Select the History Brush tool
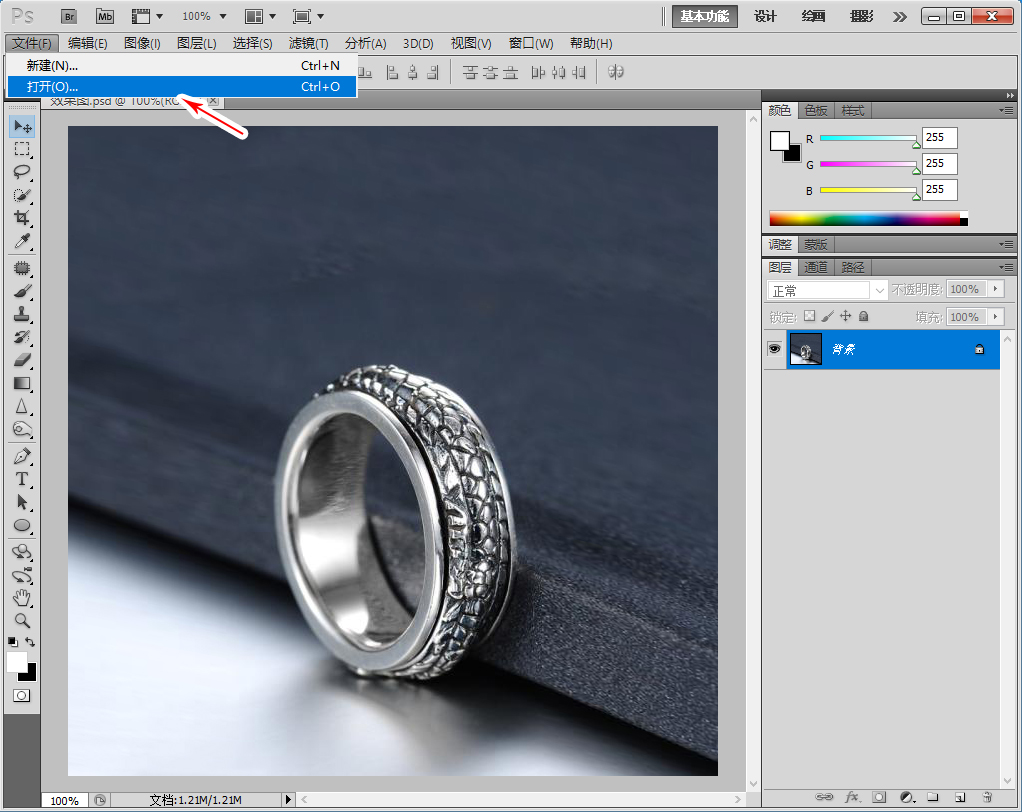This screenshot has height=812, width=1022. [x=22, y=337]
